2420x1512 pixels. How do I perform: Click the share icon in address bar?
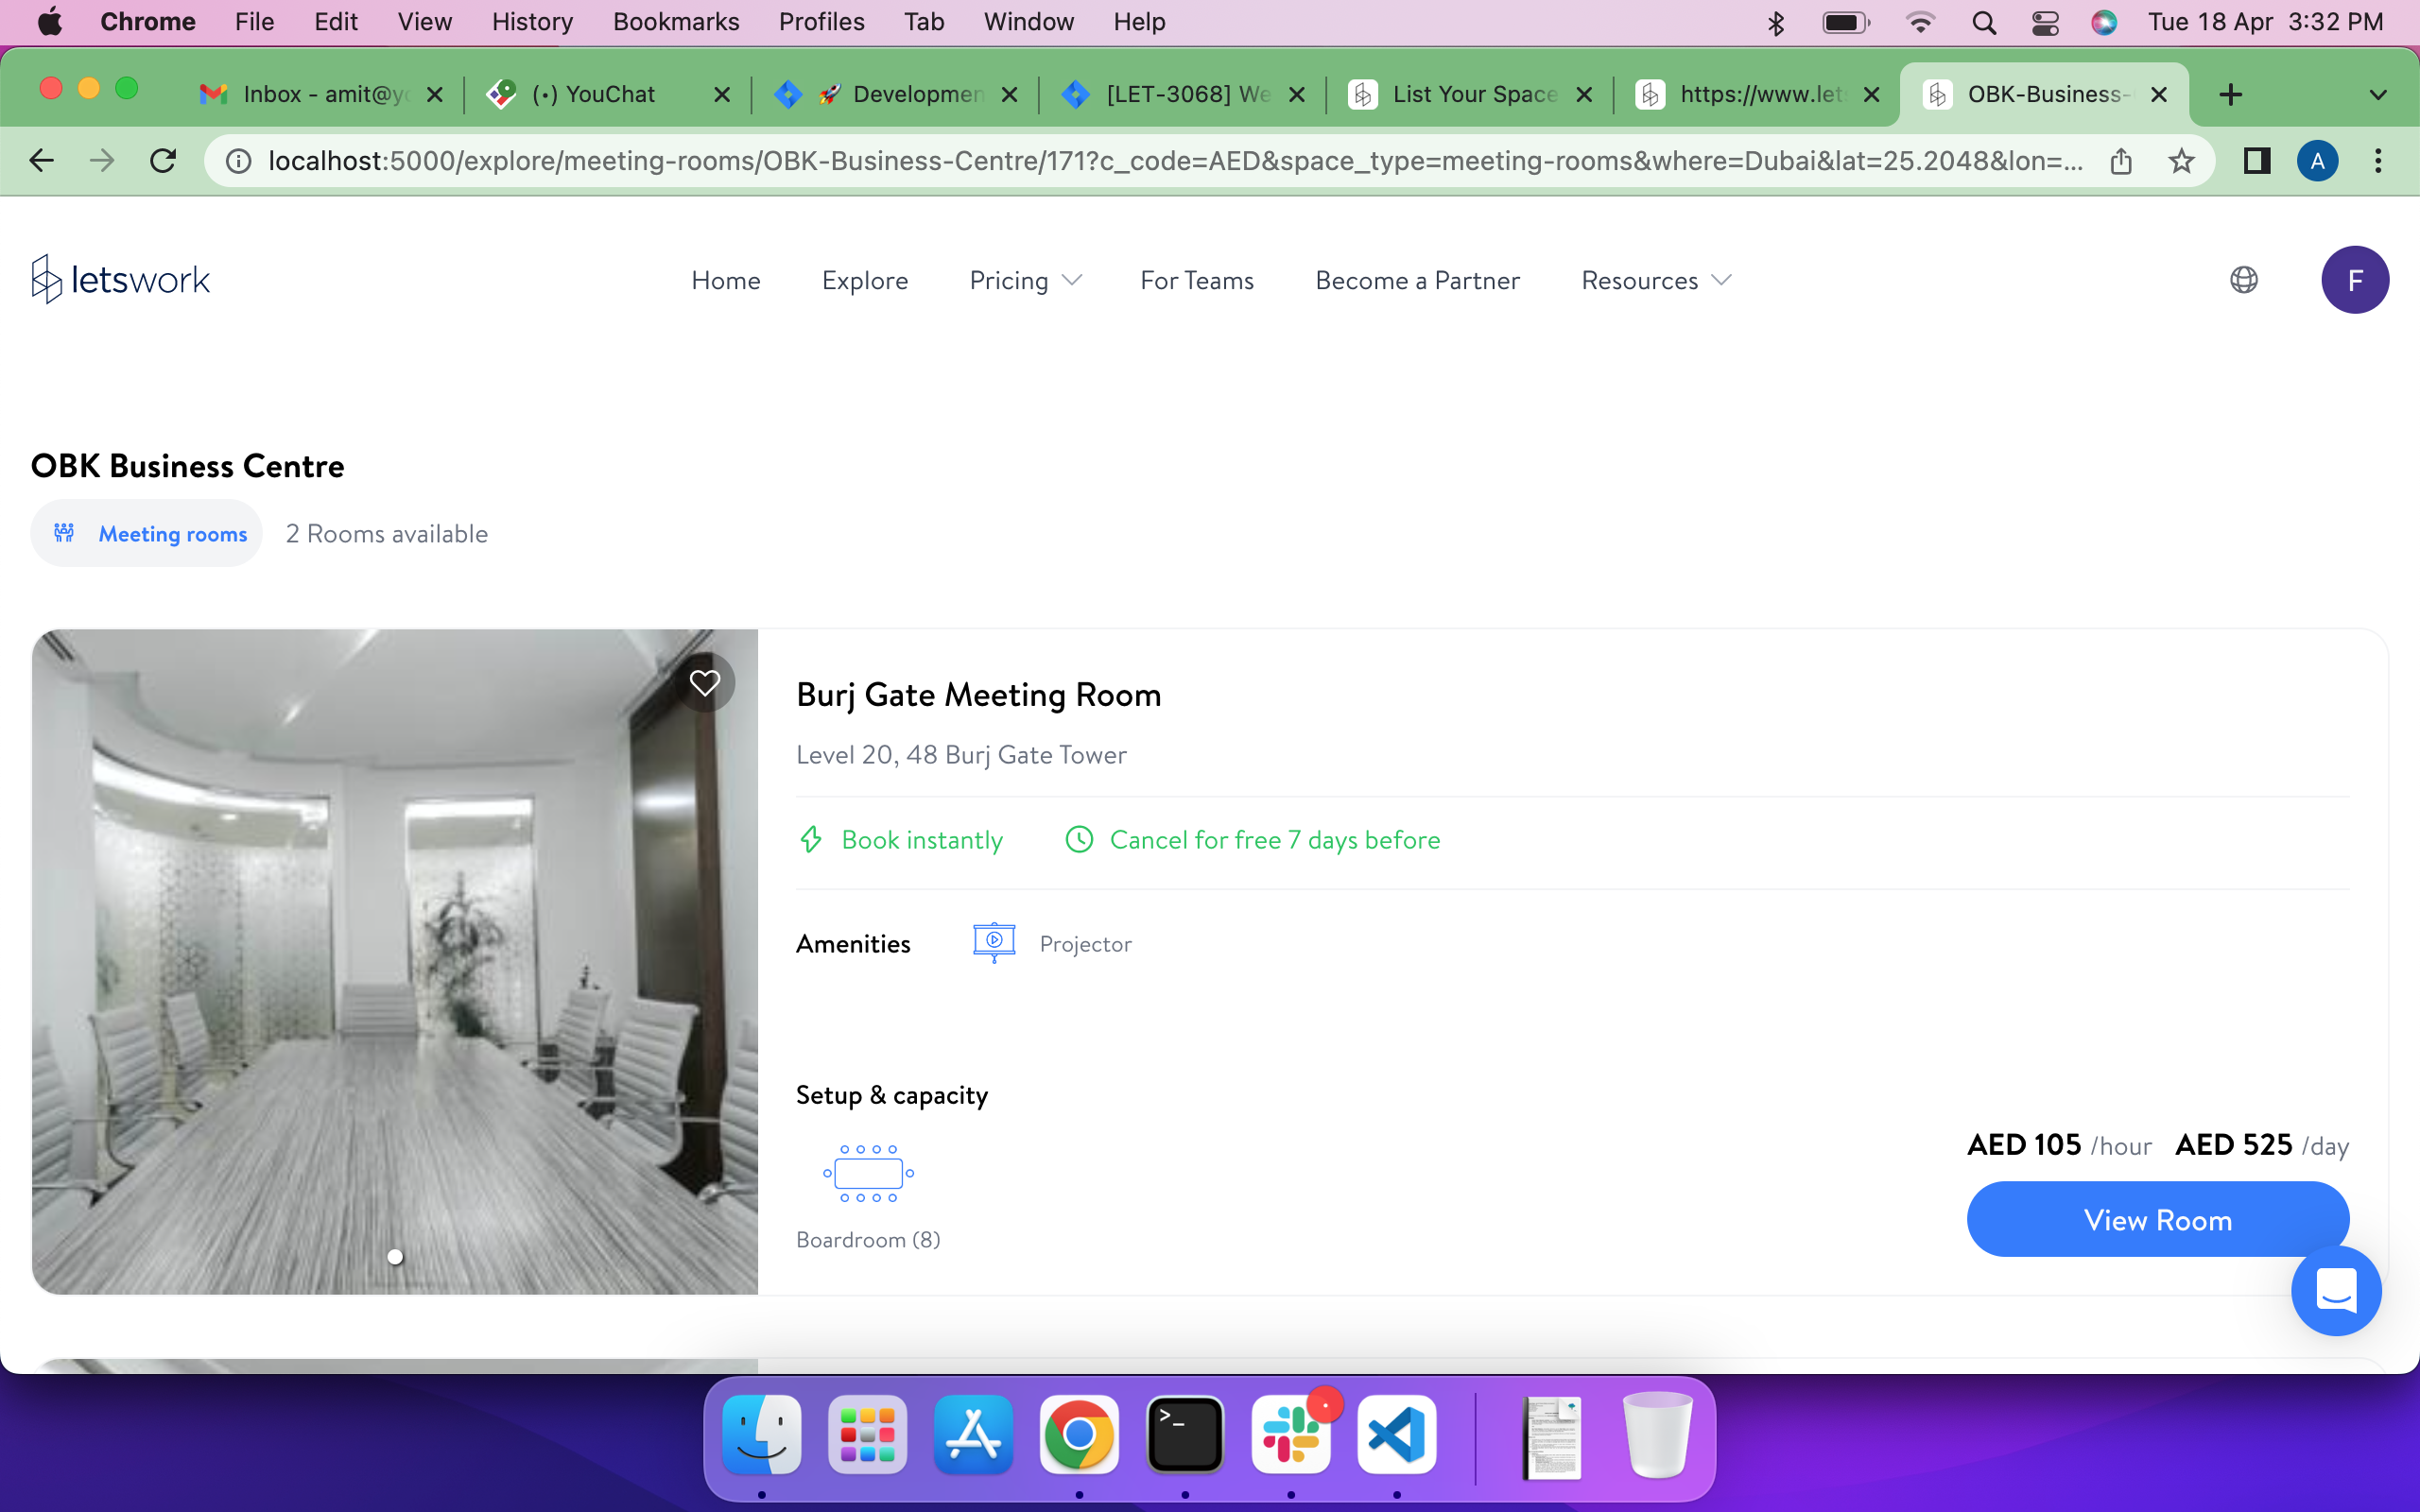[2121, 160]
